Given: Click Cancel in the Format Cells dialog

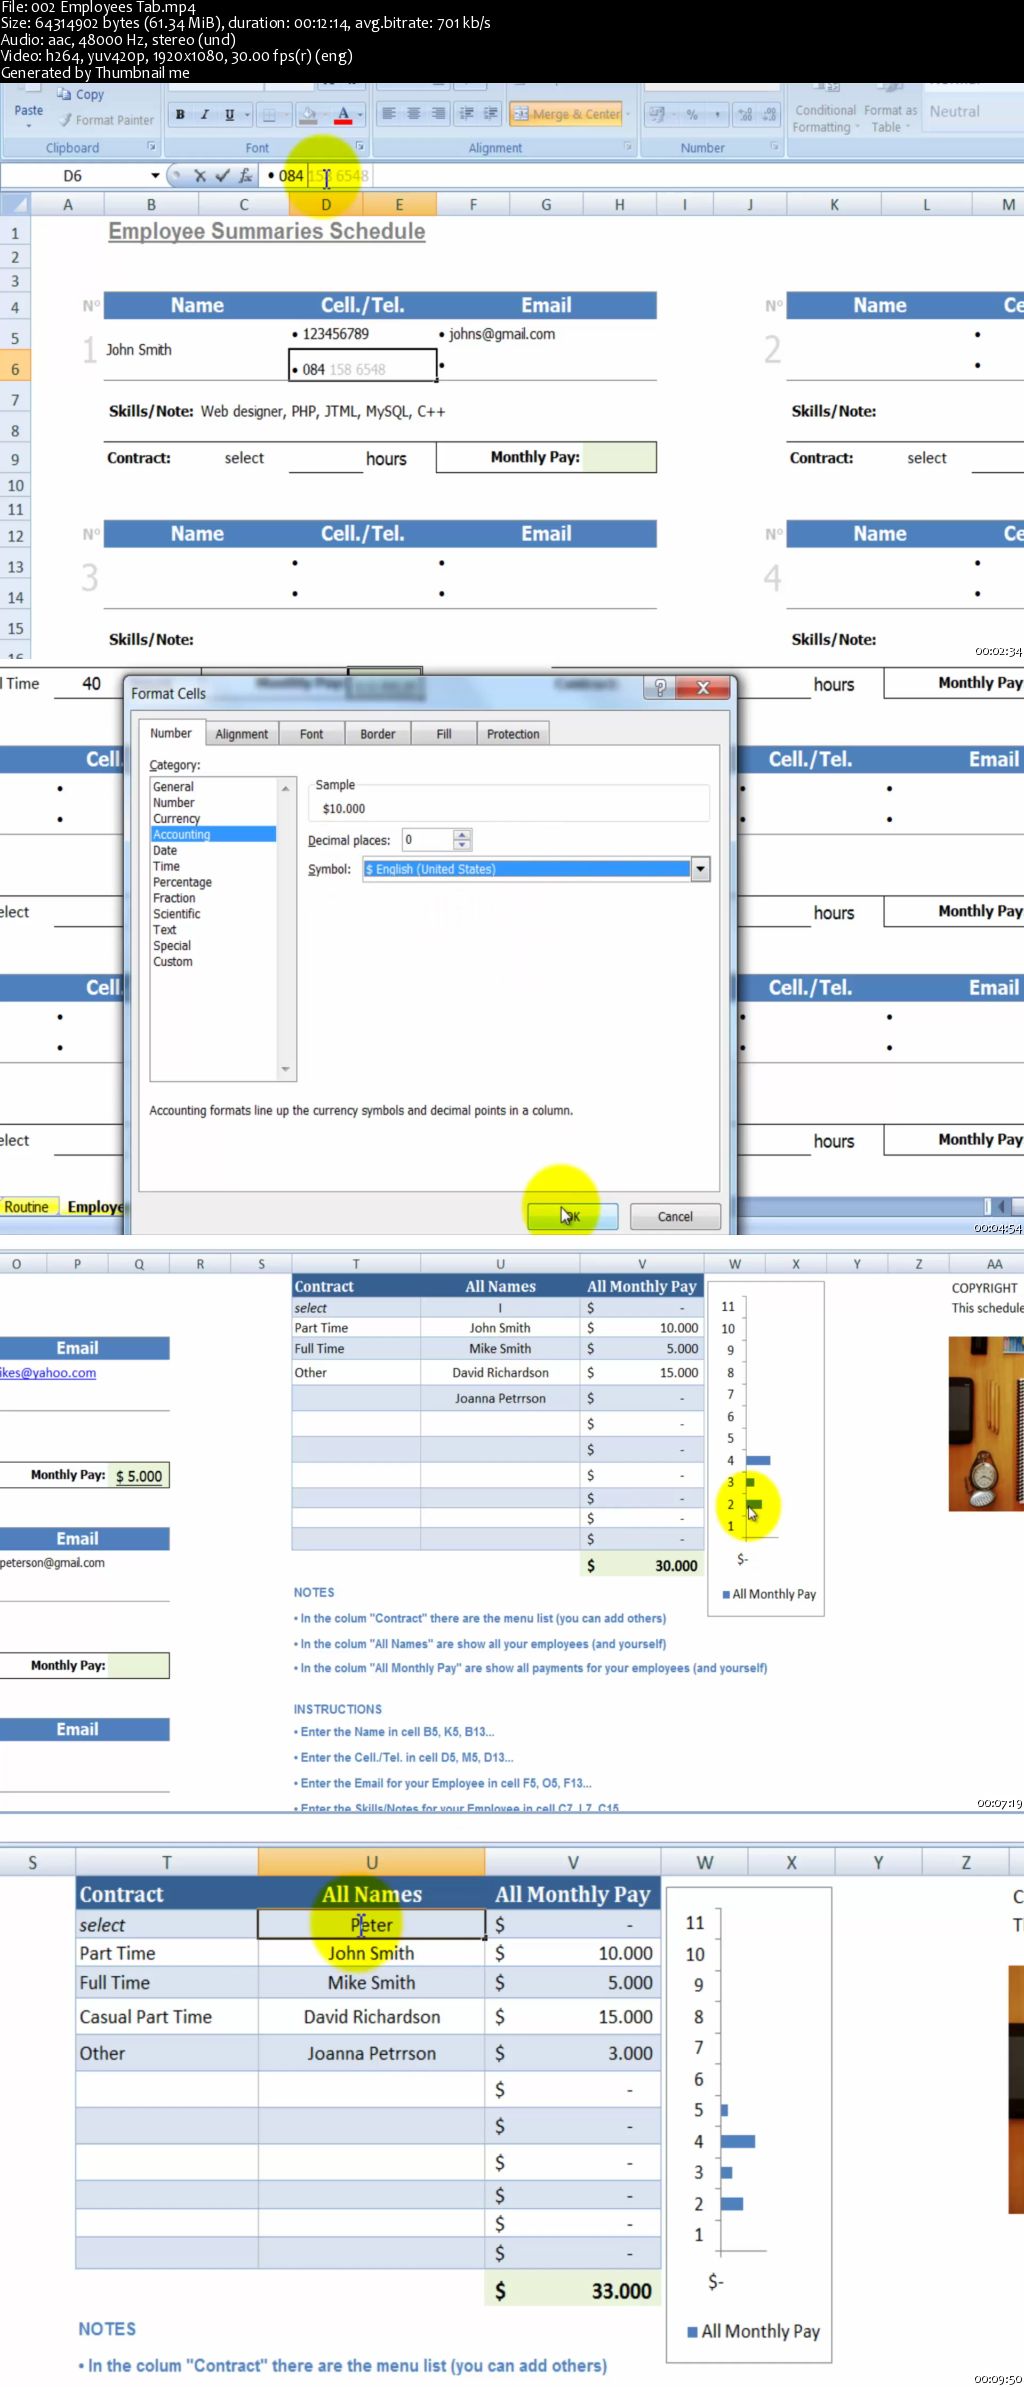Looking at the screenshot, I should click(x=675, y=1216).
